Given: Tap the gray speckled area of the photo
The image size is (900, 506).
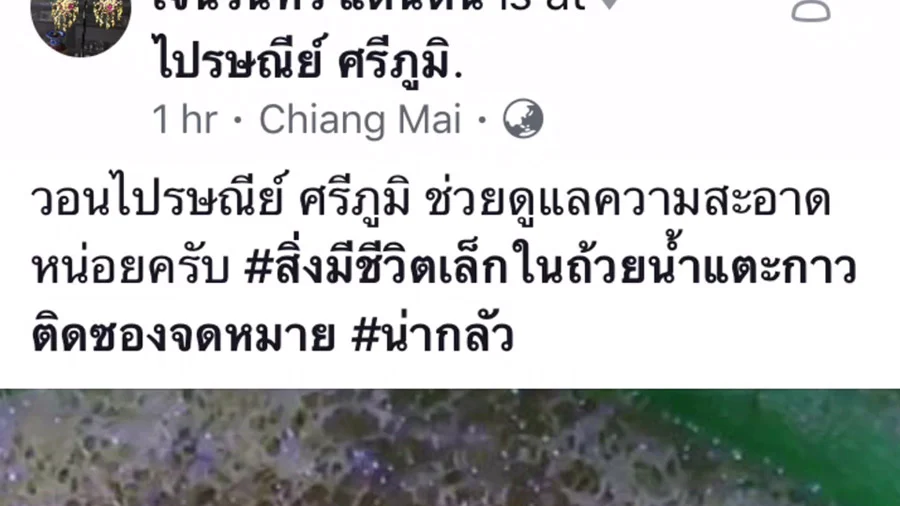Looking at the screenshot, I should coord(287,447).
